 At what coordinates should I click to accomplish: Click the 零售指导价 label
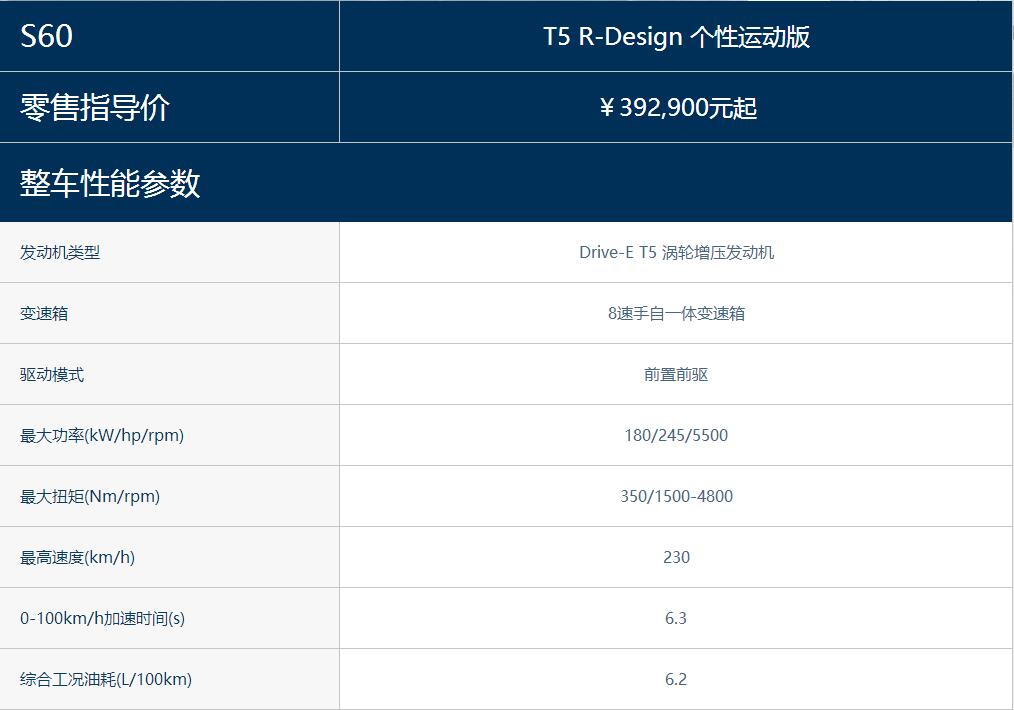tap(94, 107)
